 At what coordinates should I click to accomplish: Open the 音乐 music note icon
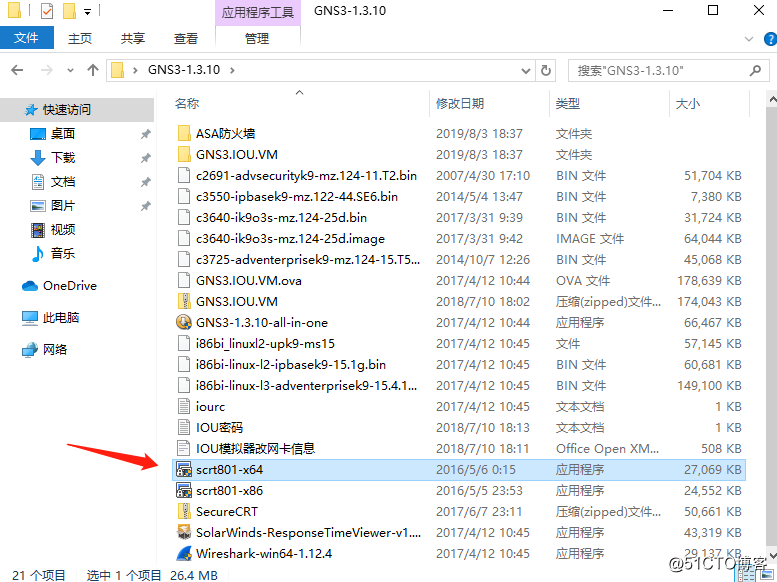(38, 253)
